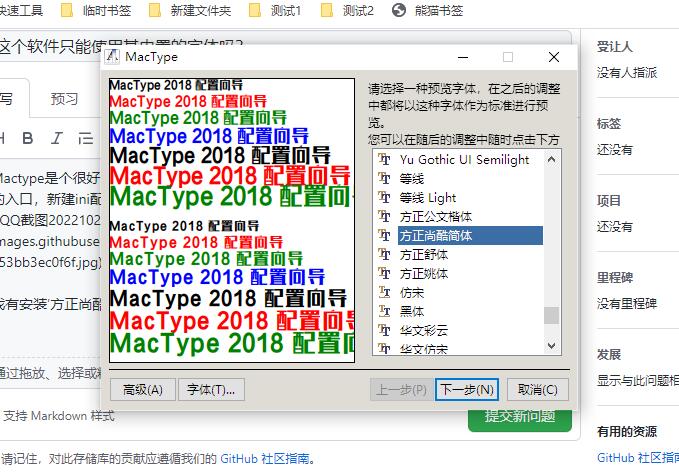
Task: Click font icon beside 方正姚体
Action: pos(384,273)
